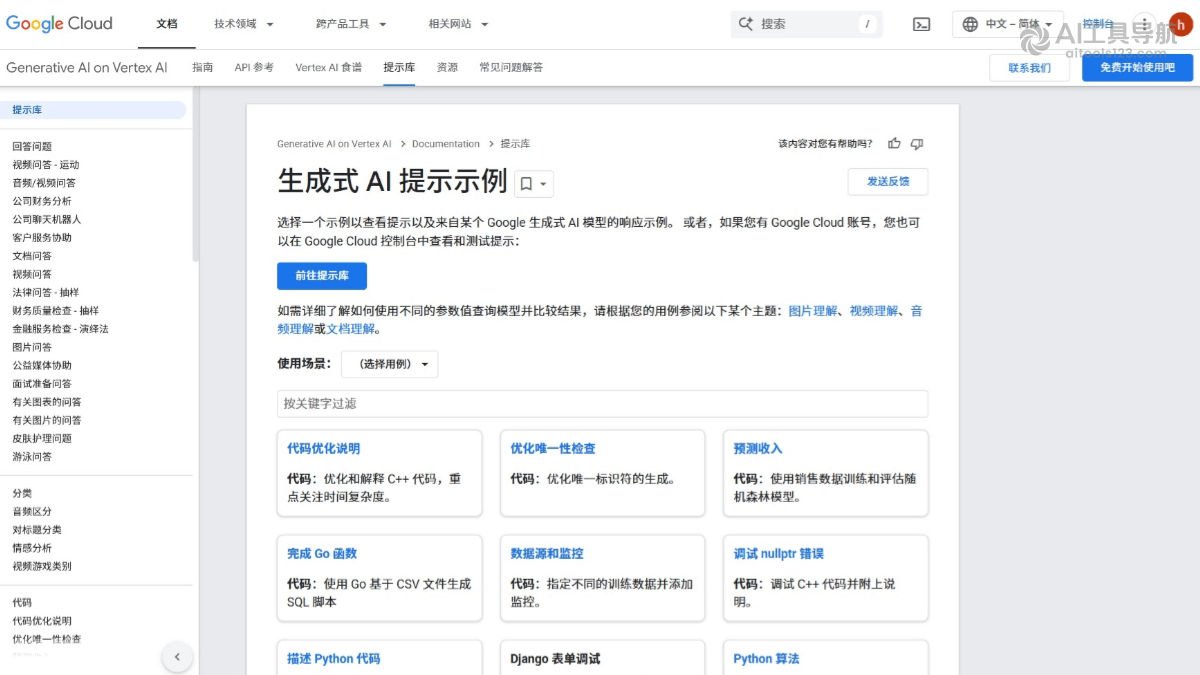Viewport: 1200px width, 675px height.
Task: Open the 代码优化说明 card
Action: point(379,473)
